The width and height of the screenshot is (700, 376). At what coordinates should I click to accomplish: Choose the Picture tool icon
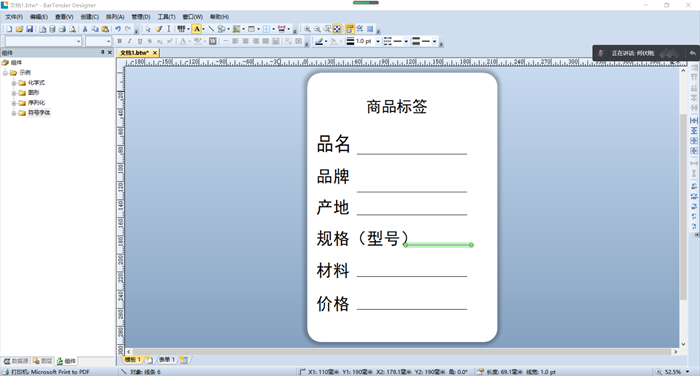[236, 29]
